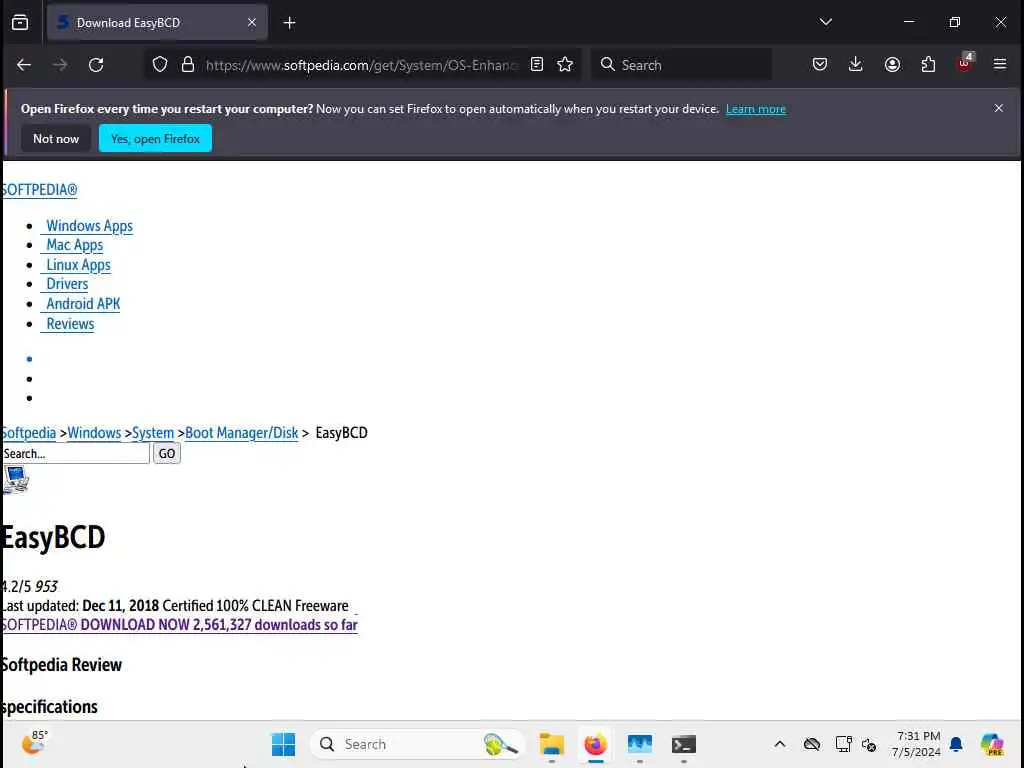Open the weather widget showing 85°
The height and width of the screenshot is (768, 1024).
pyautogui.click(x=35, y=743)
